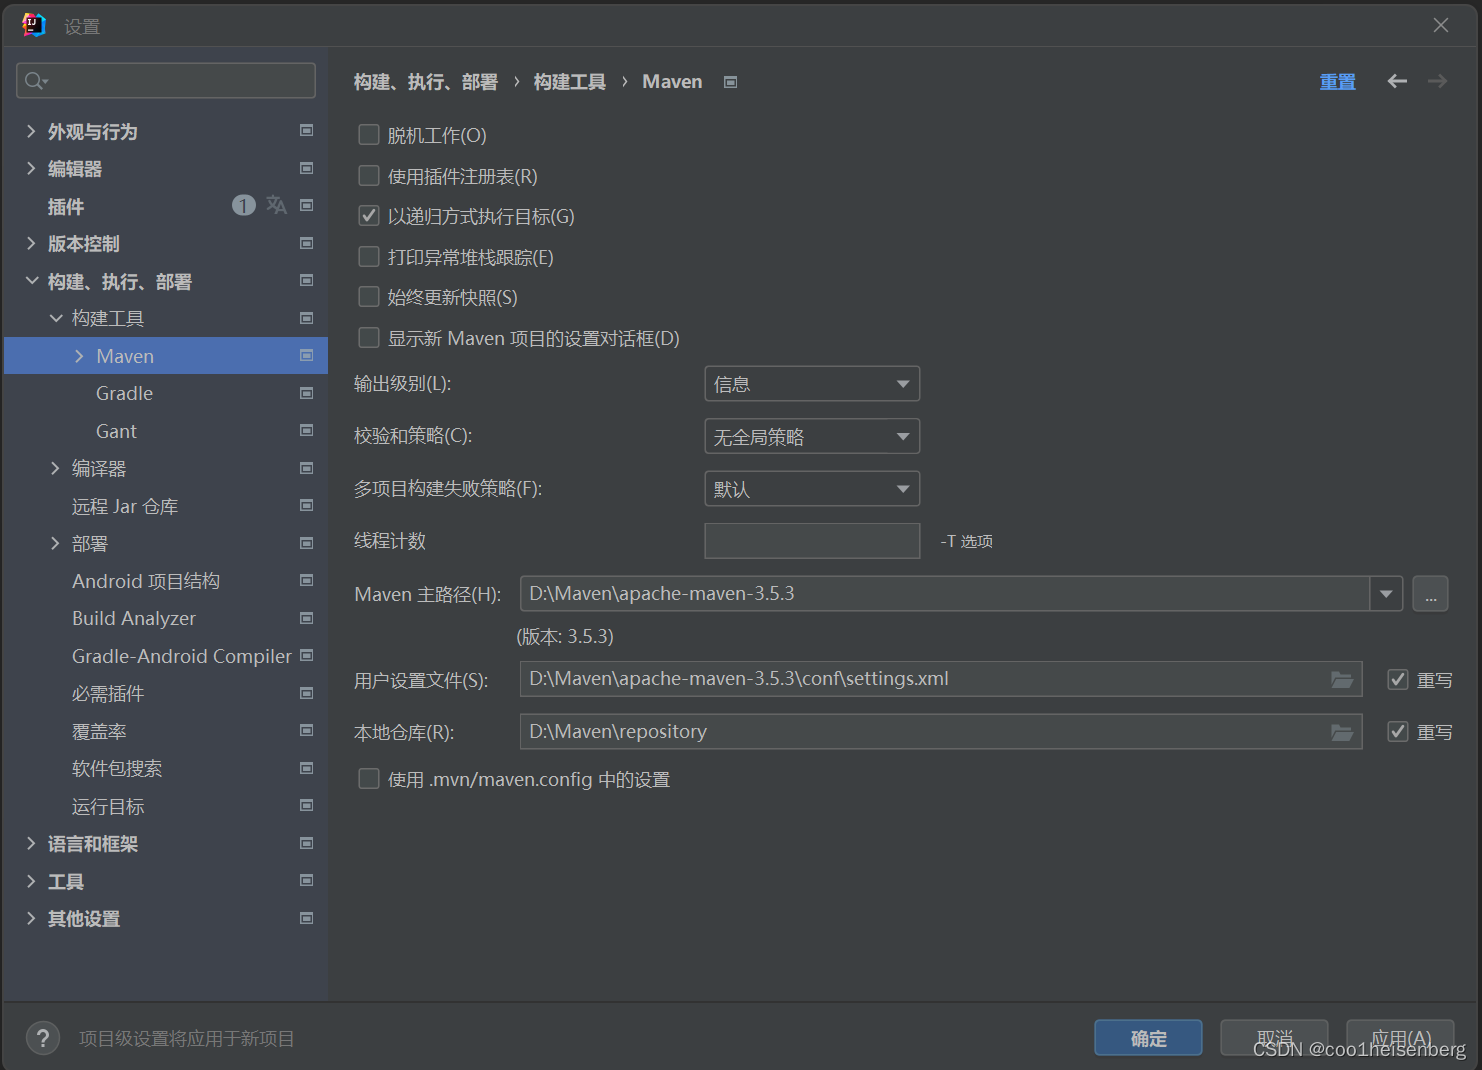Image resolution: width=1482 pixels, height=1070 pixels.
Task: Click 构建工具 in the breadcrumb
Action: [x=570, y=82]
